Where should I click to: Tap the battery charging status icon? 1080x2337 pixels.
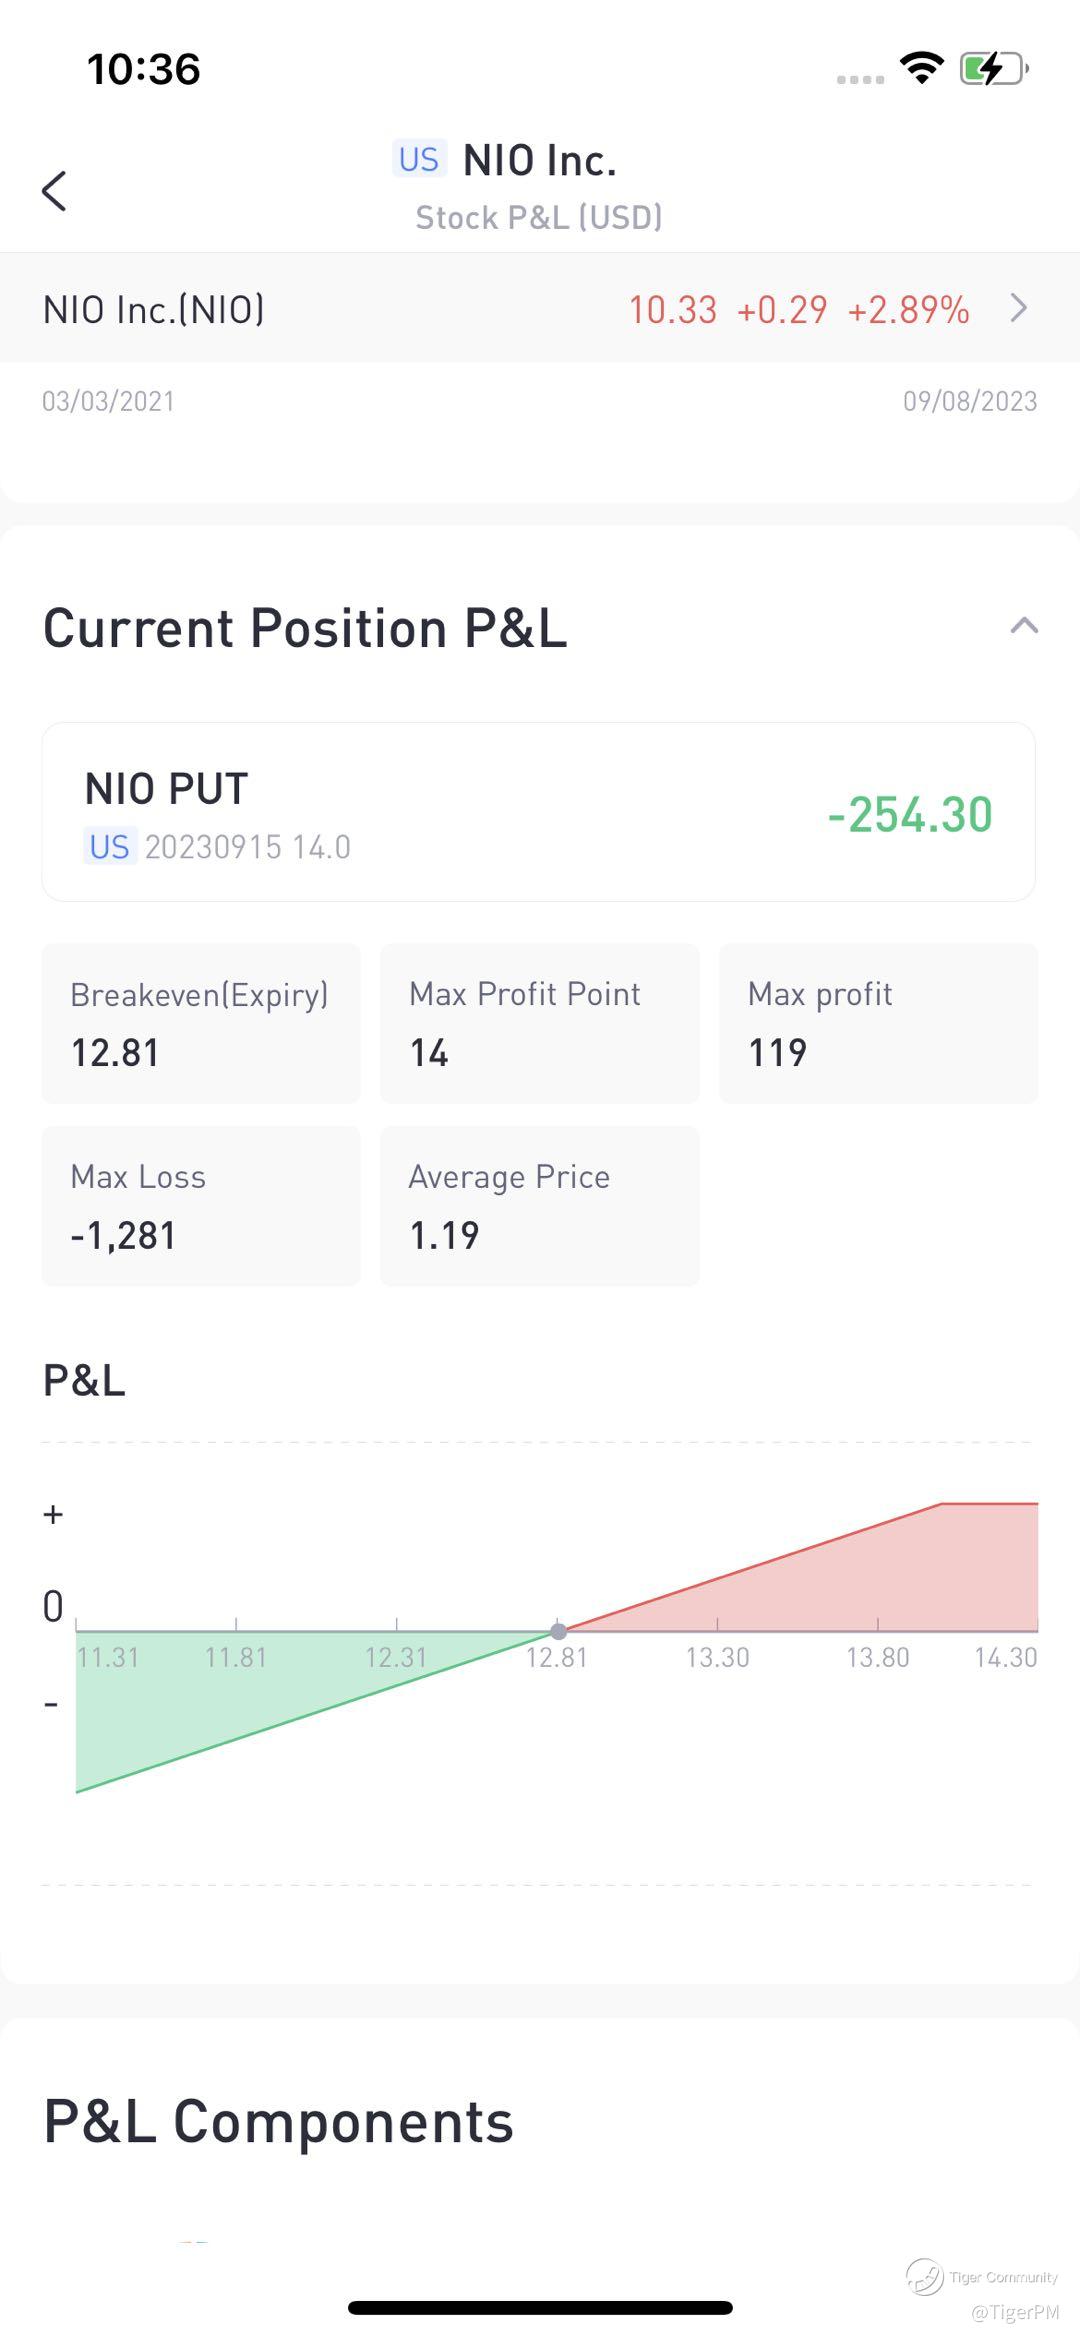pos(992,69)
